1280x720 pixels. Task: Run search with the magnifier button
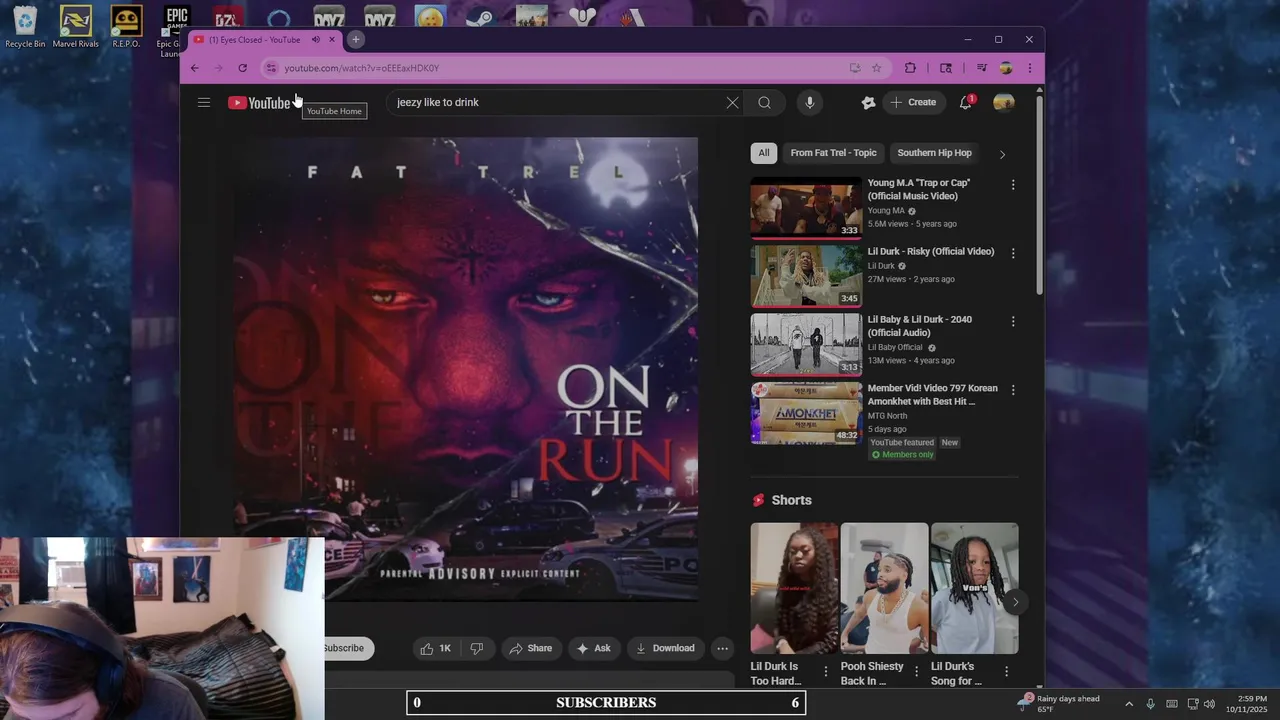[x=764, y=102]
